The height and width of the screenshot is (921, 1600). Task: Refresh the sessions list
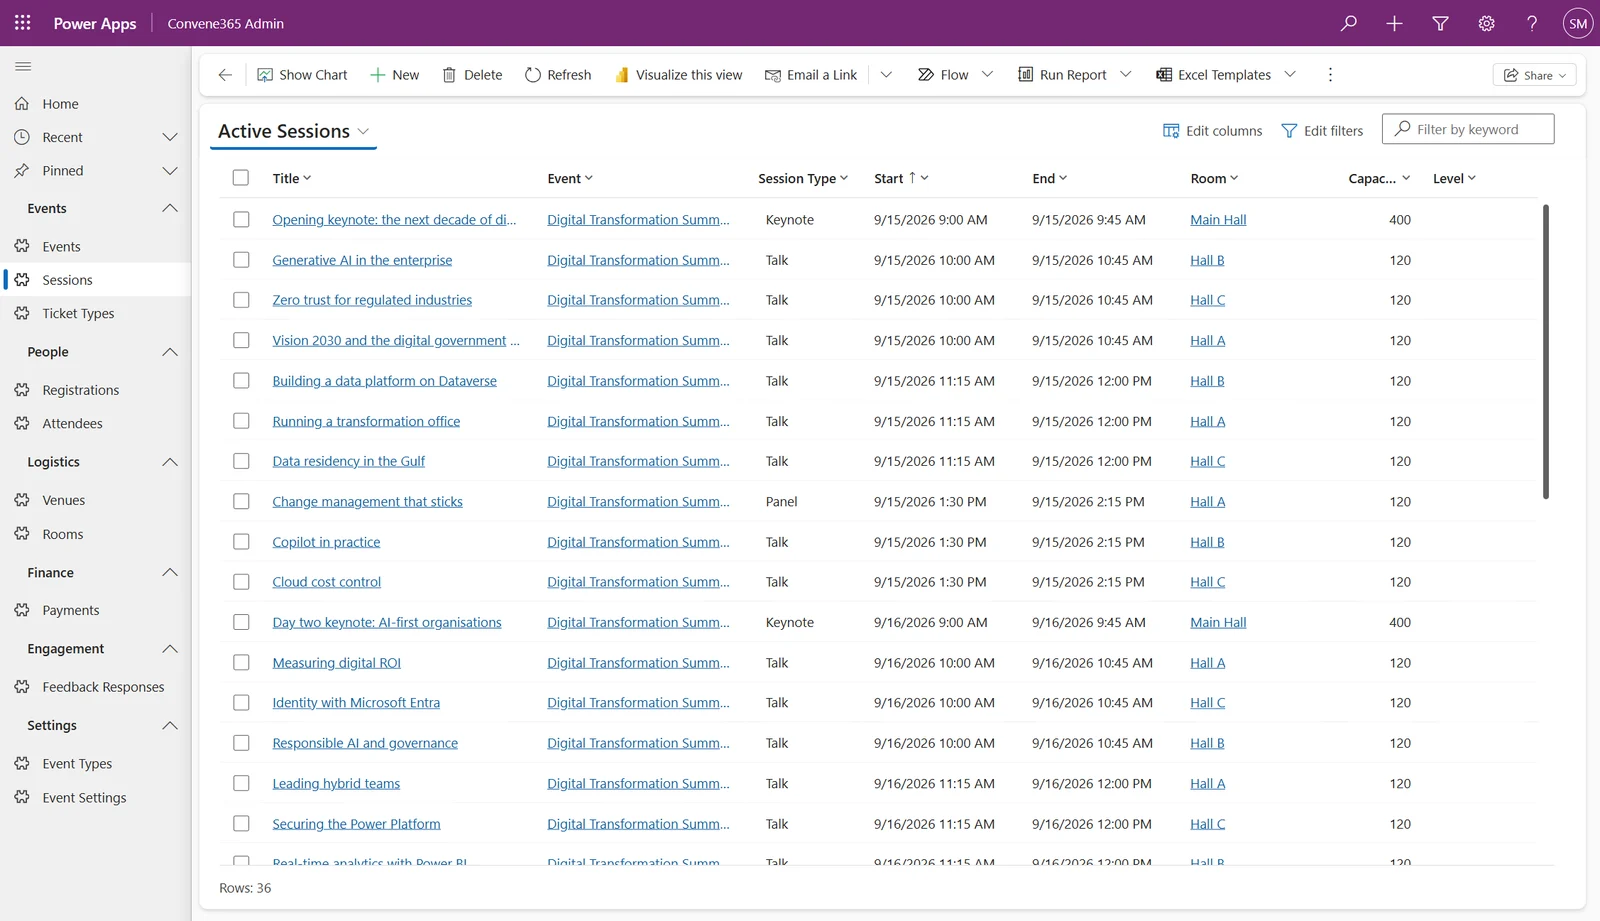click(558, 75)
